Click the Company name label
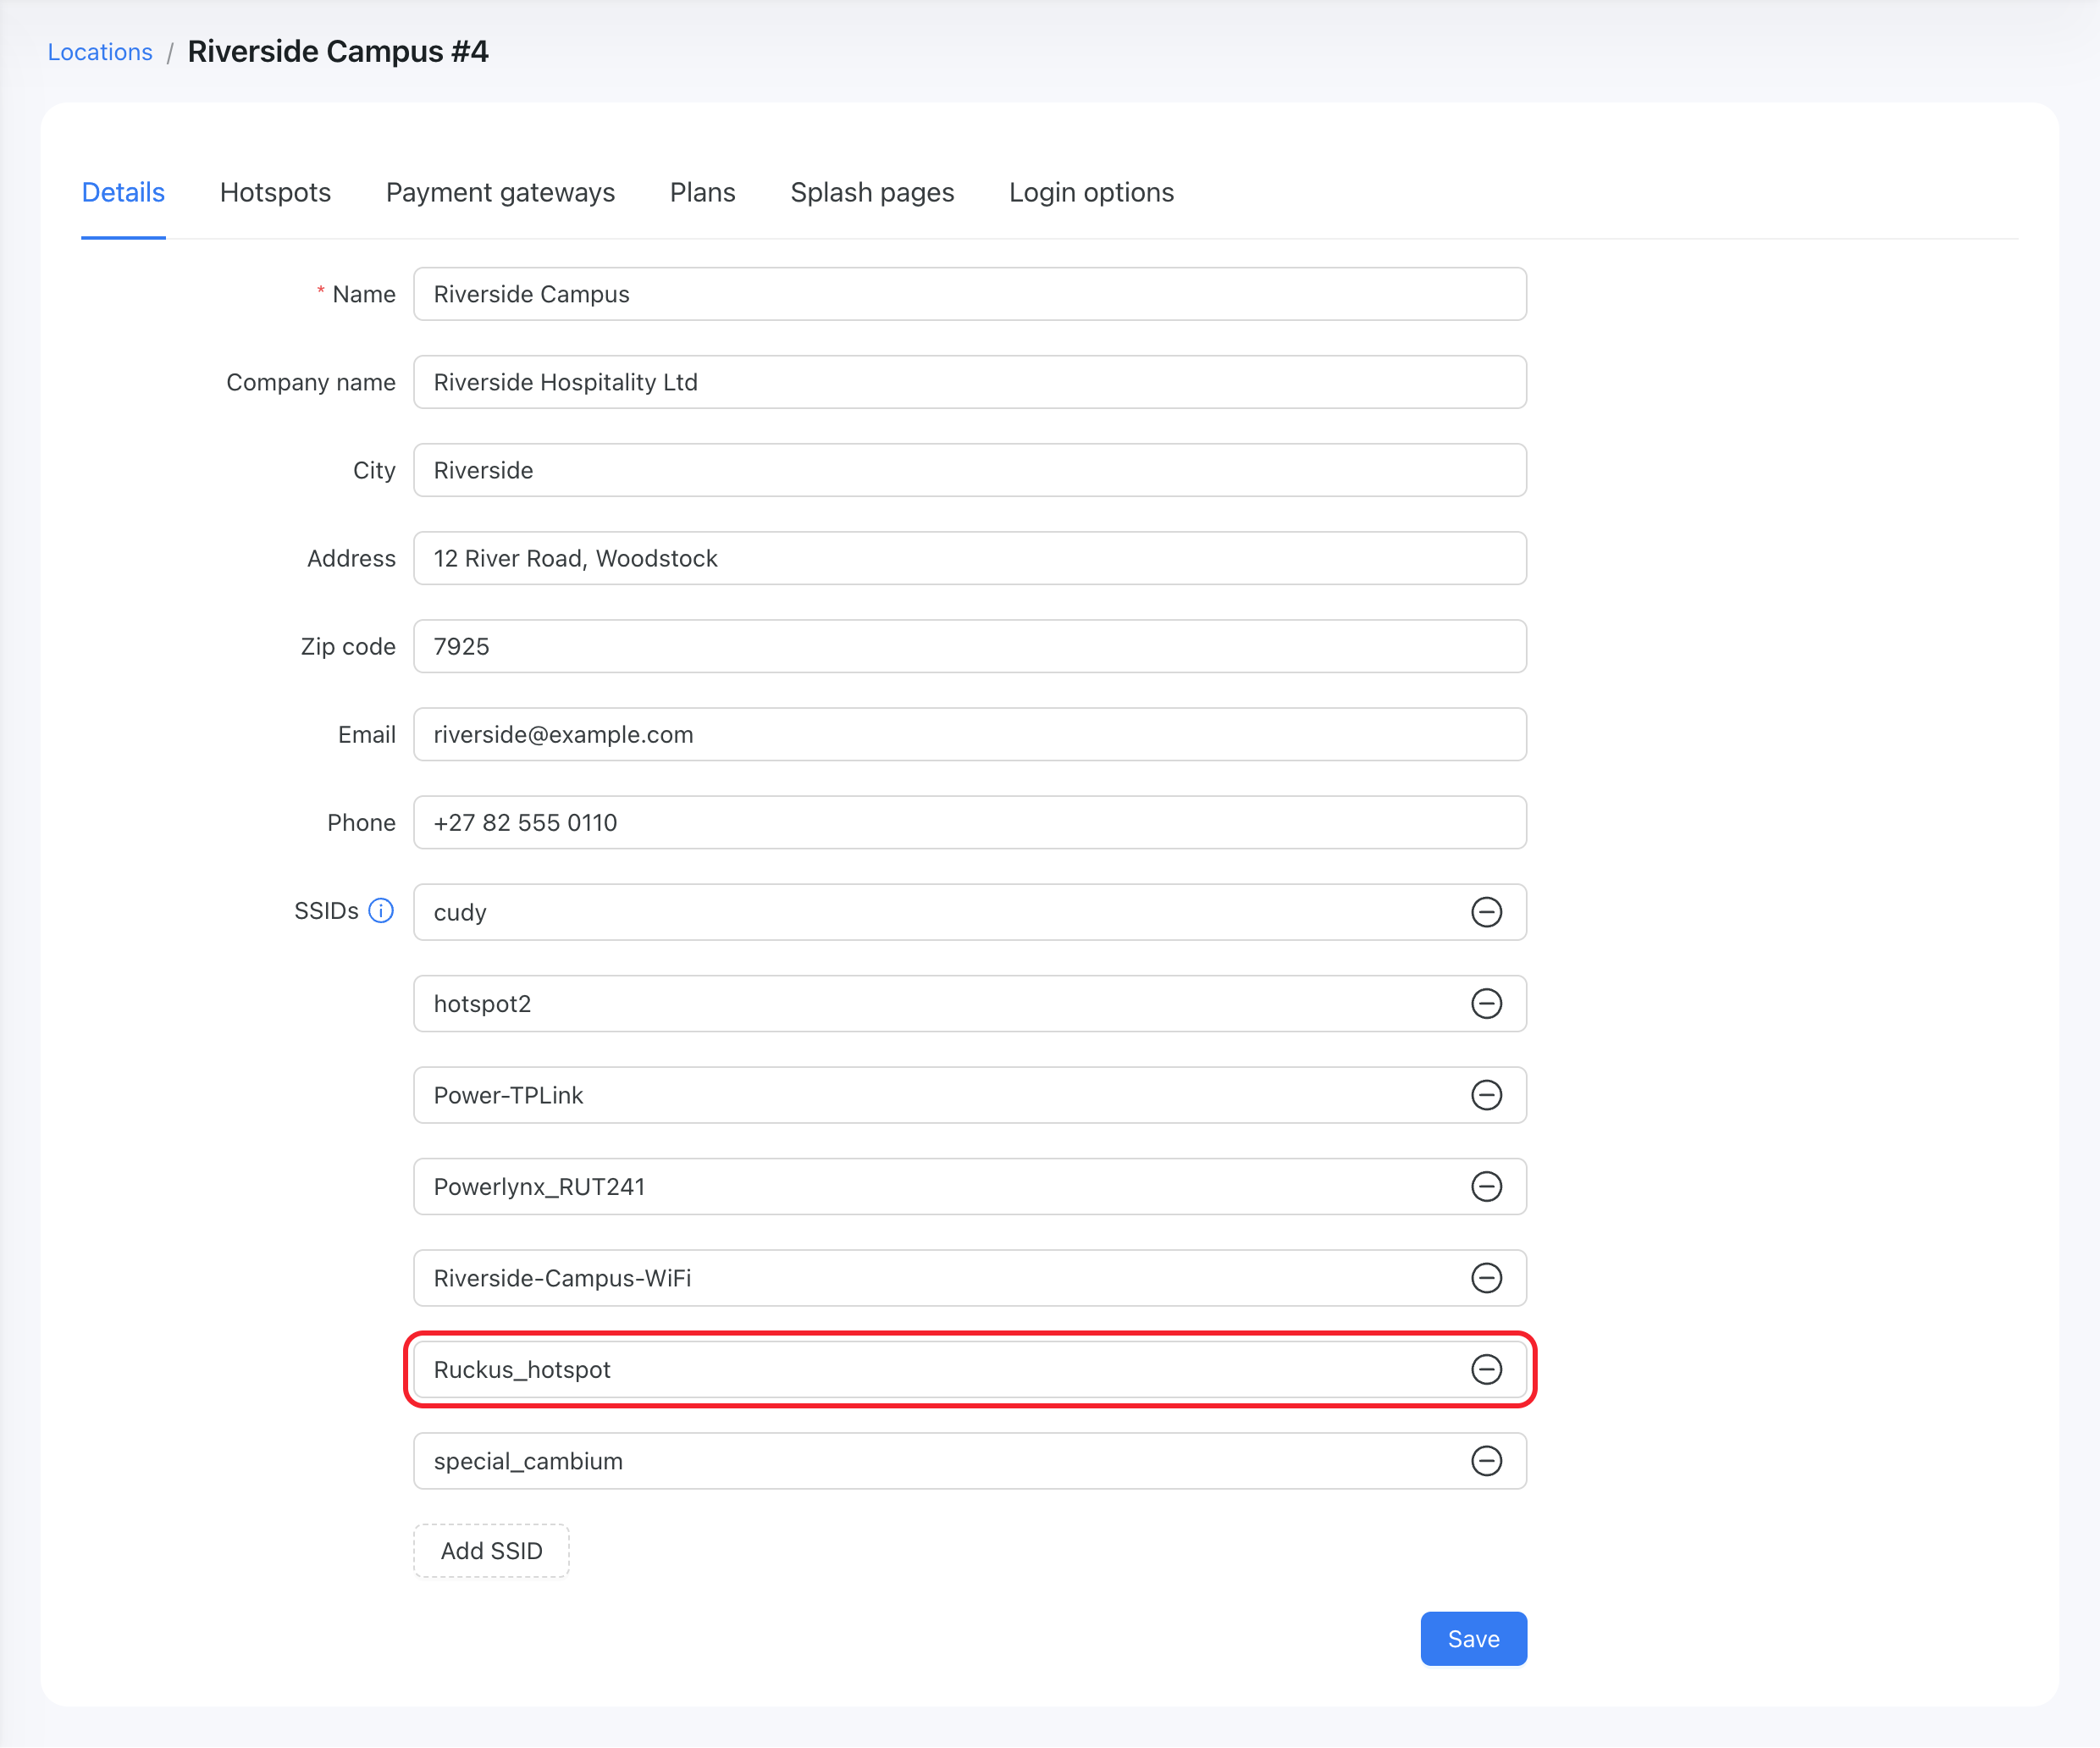This screenshot has width=2100, height=1748. click(x=311, y=382)
